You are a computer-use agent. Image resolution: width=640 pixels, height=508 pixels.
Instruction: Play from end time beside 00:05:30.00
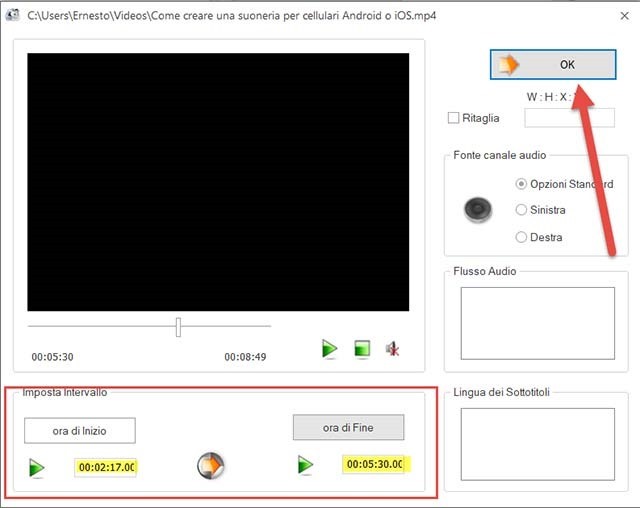click(x=305, y=465)
